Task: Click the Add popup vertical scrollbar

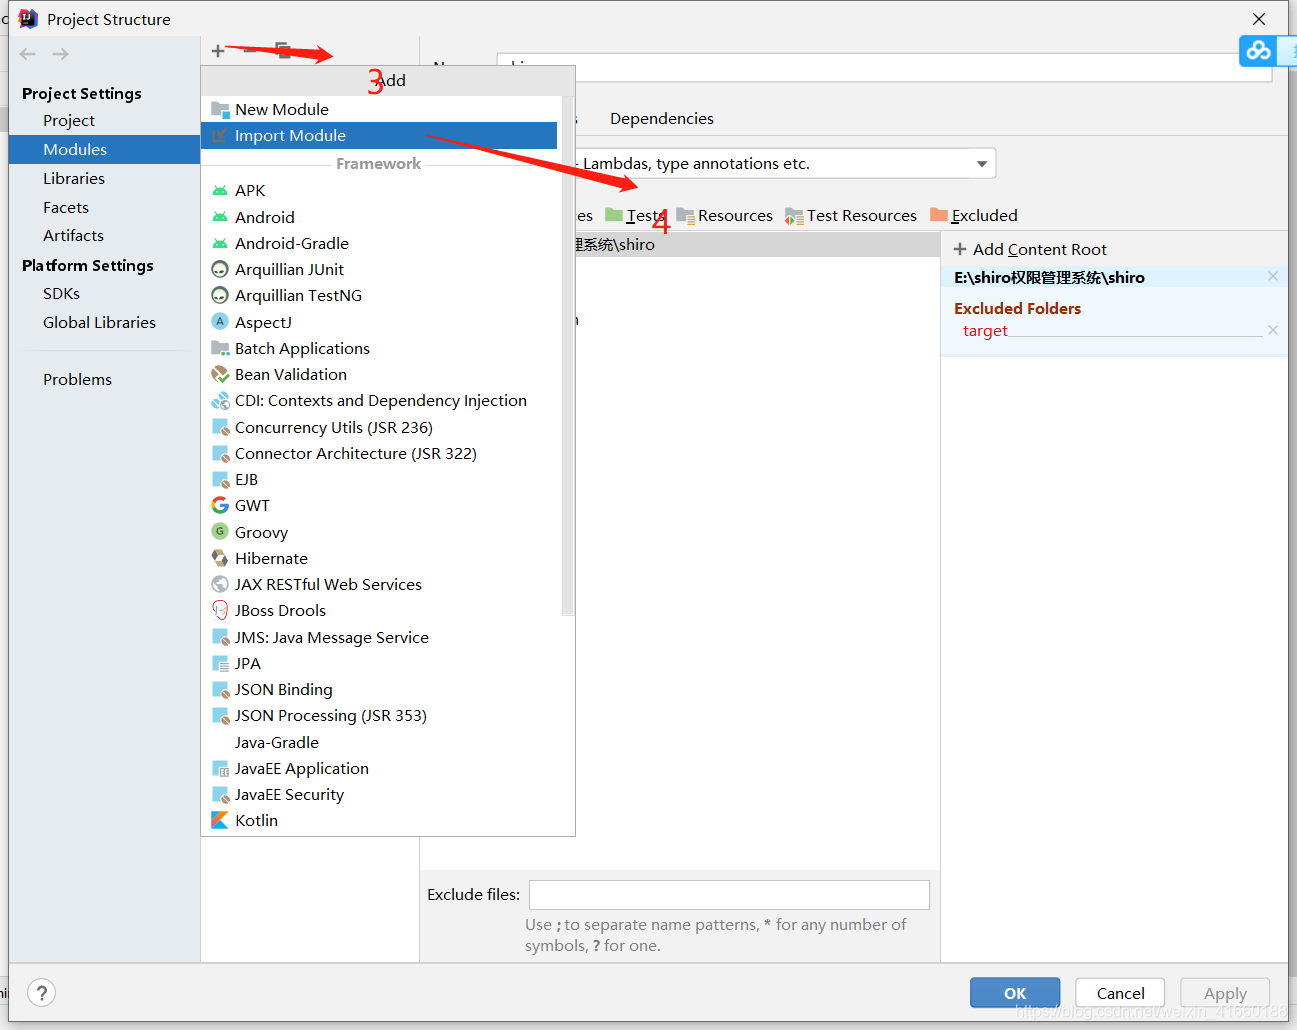Action: click(568, 355)
